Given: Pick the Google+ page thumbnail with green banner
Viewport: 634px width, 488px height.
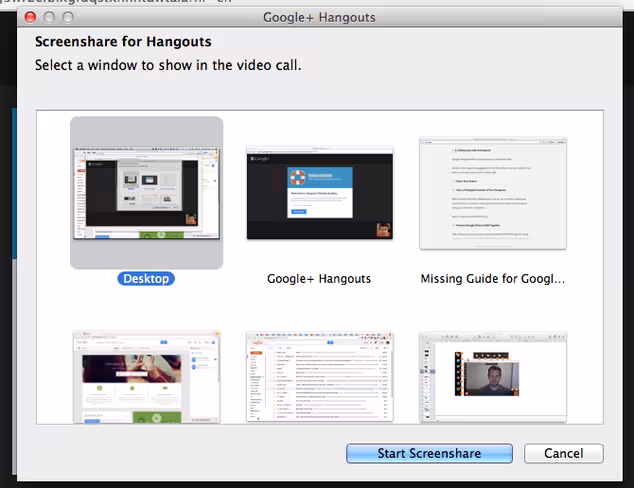Looking at the screenshot, I should pos(146,377).
